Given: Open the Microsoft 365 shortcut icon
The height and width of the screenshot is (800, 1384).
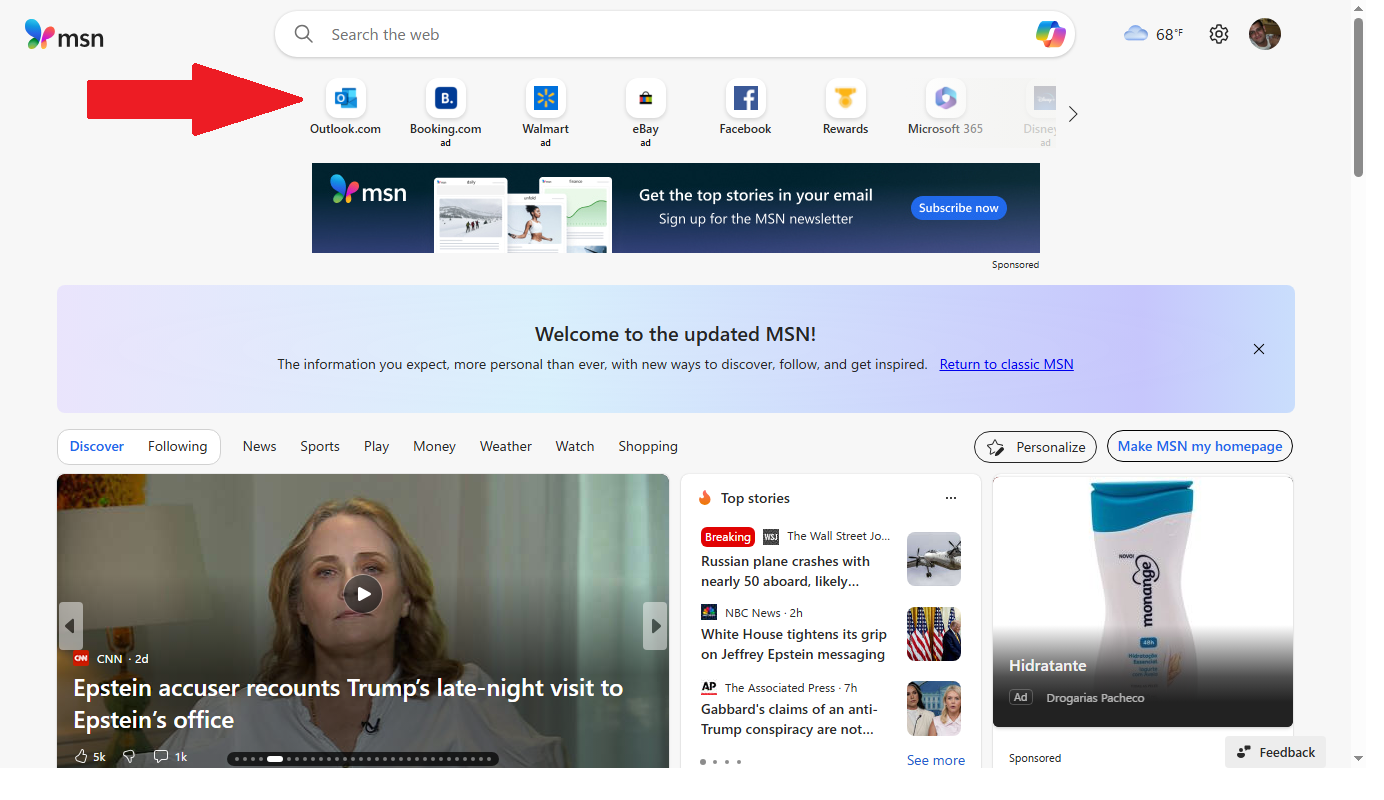Looking at the screenshot, I should tap(946, 98).
